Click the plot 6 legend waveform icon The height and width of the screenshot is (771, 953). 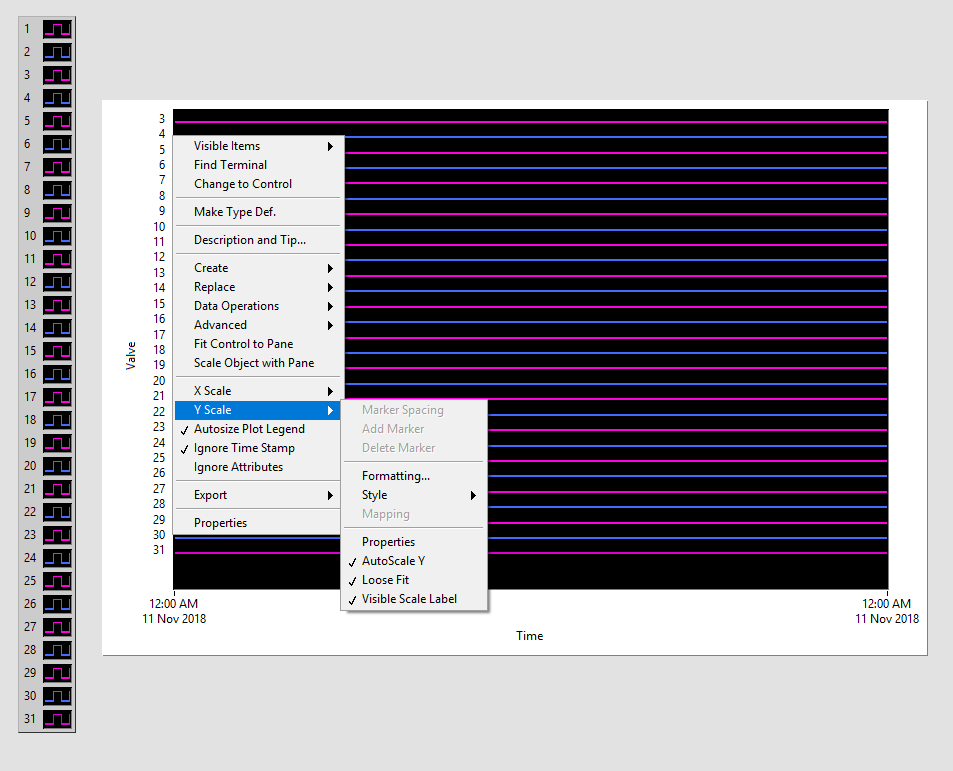point(57,145)
